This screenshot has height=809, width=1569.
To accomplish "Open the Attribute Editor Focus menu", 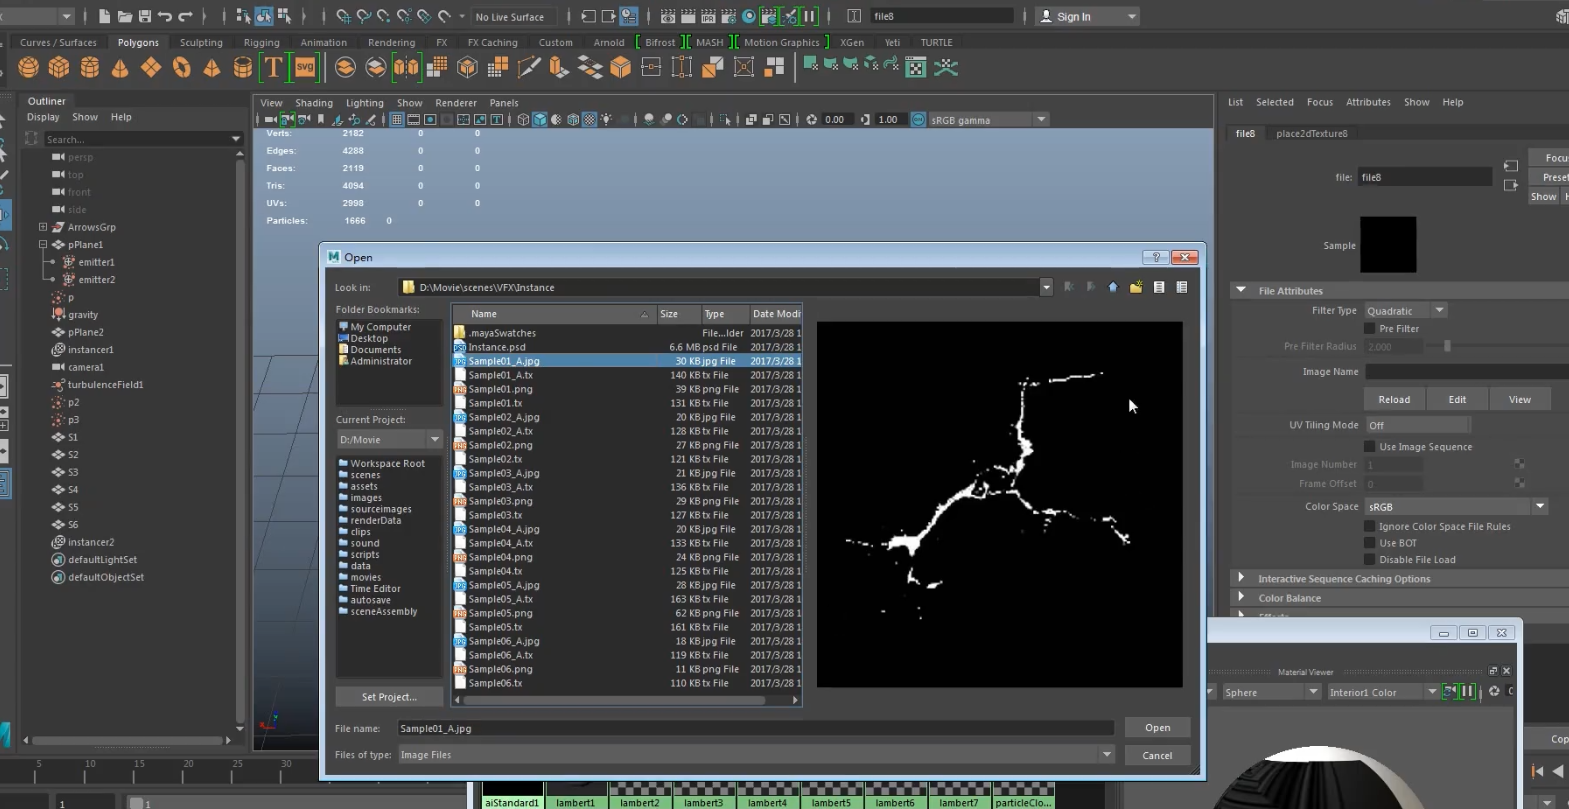I will [x=1320, y=102].
